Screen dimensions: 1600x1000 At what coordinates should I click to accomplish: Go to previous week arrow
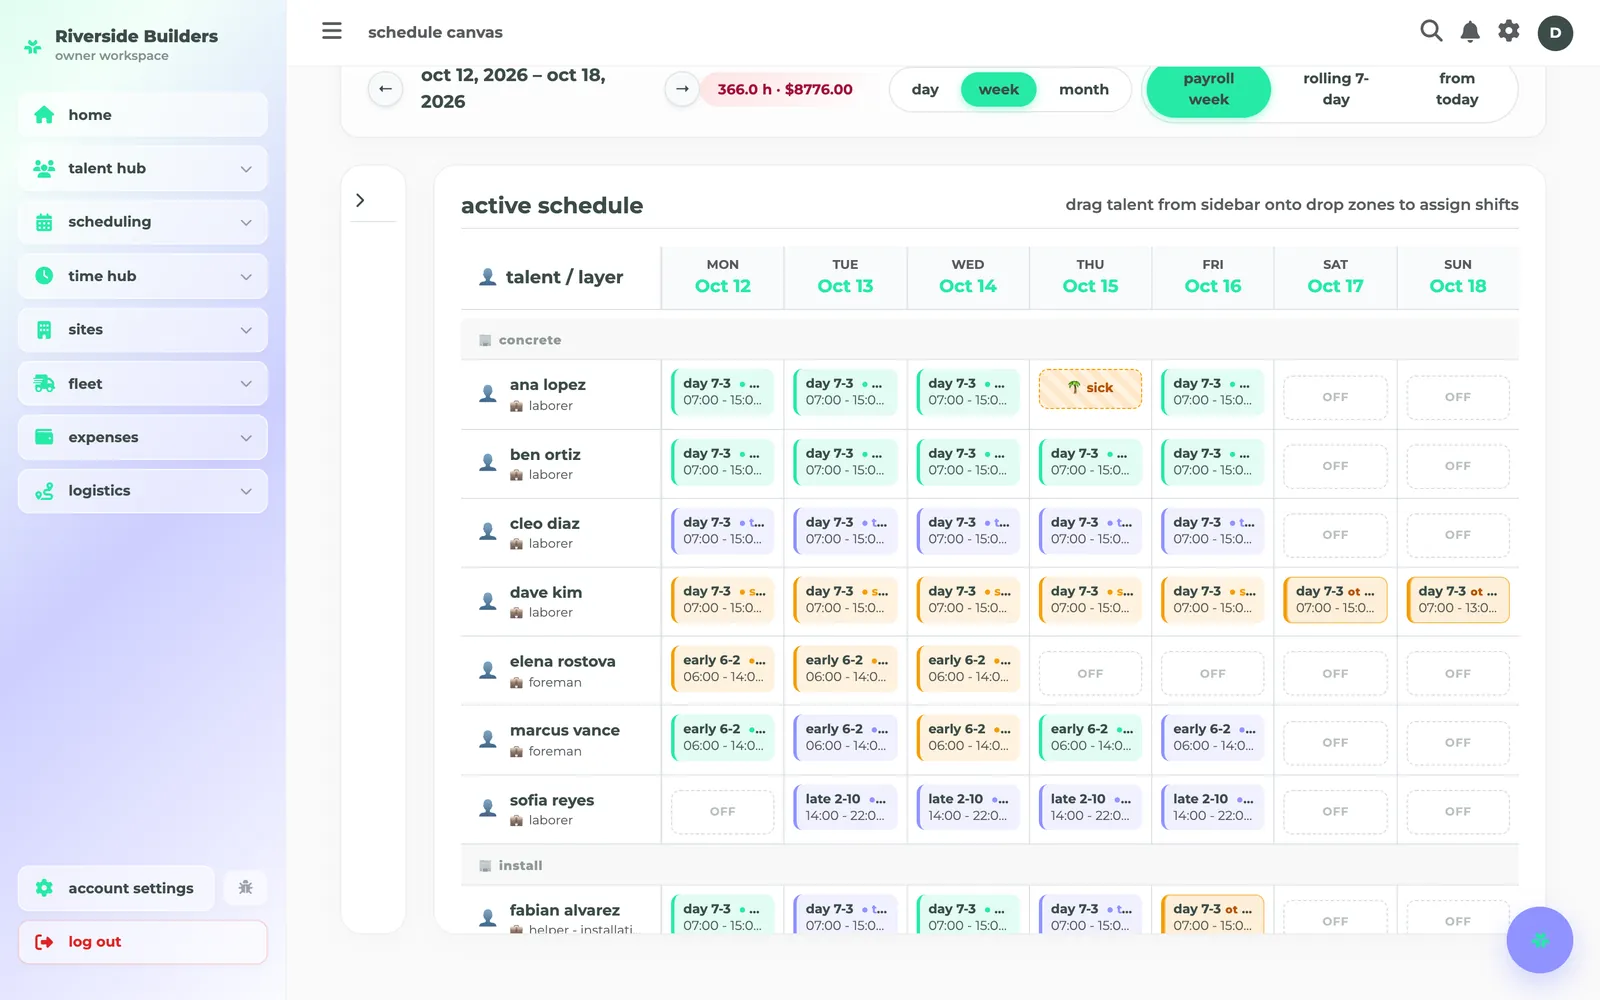pos(385,89)
